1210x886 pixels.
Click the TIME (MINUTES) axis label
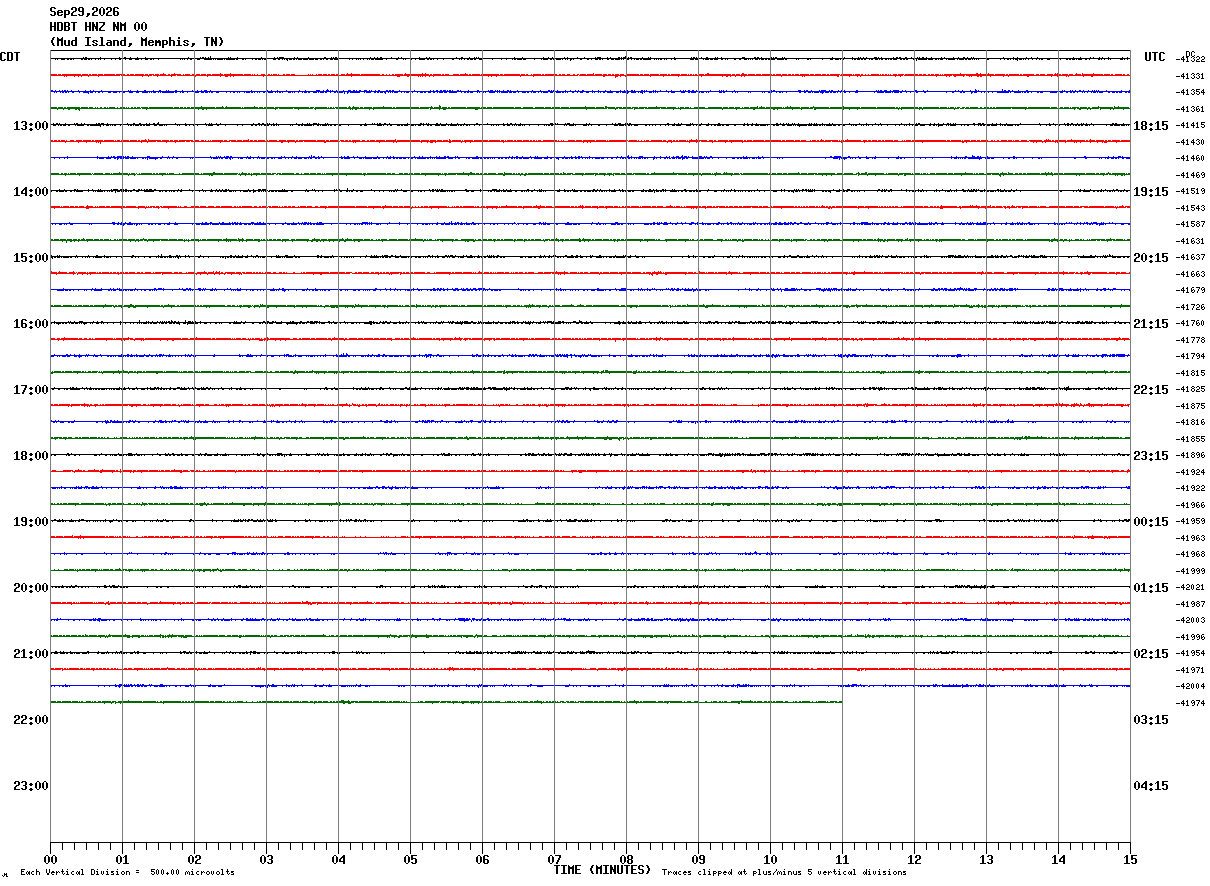click(602, 870)
